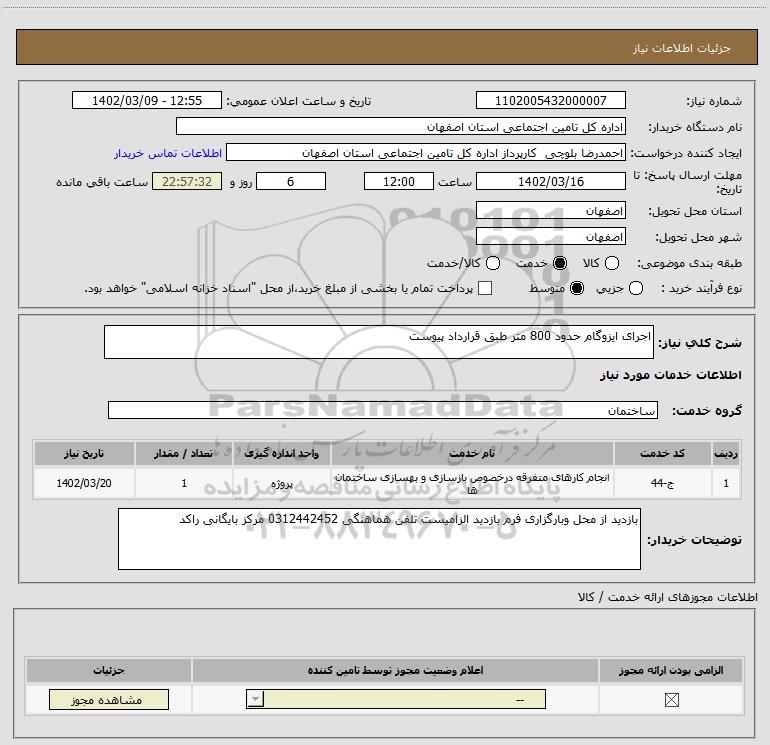Click the تاریخ نیاز column header
Viewport: 770px width, 745px height.
[84, 453]
